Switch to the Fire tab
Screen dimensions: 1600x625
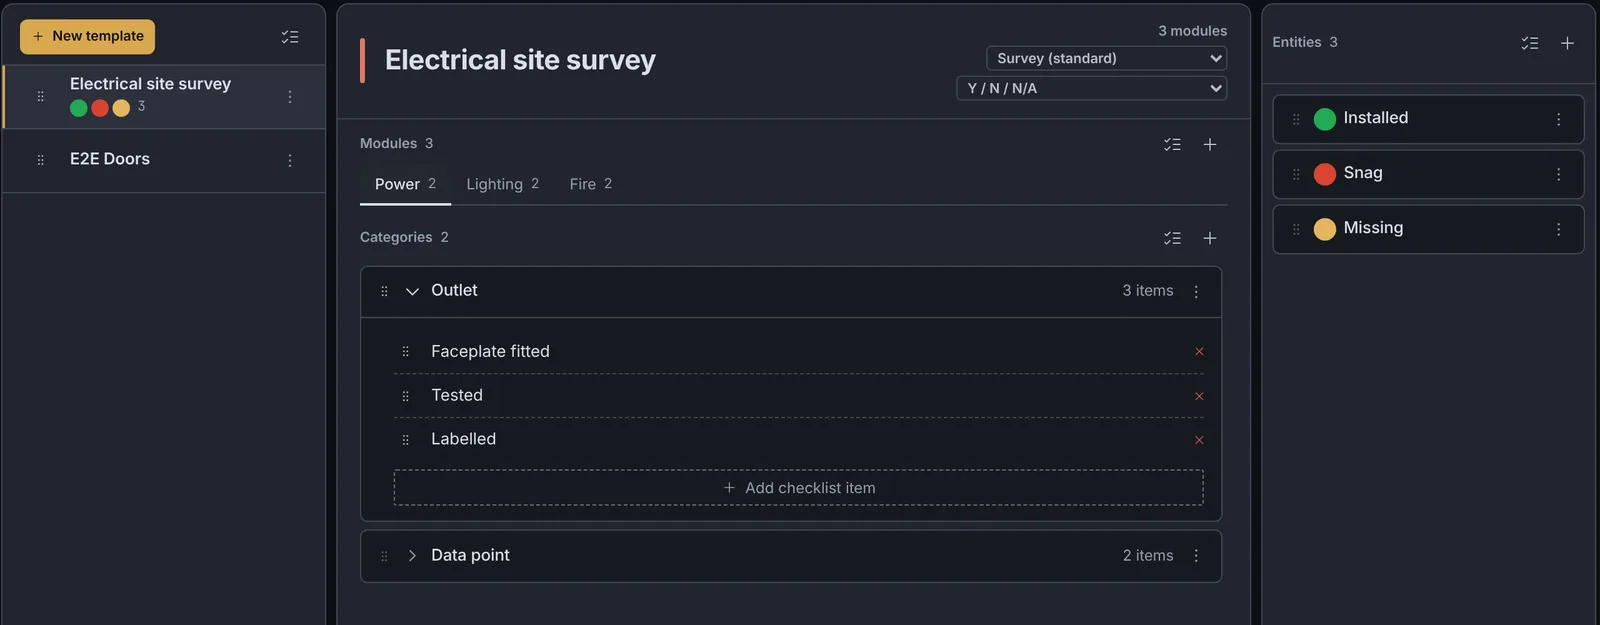pos(590,185)
